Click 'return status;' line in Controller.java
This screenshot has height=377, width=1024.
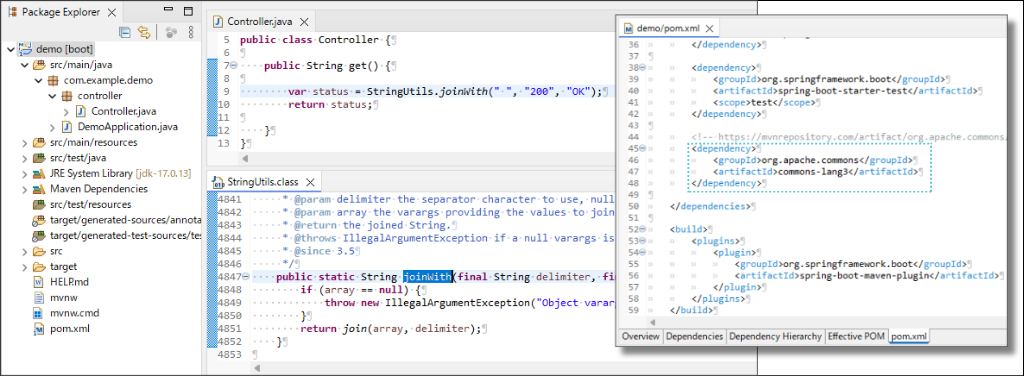click(329, 105)
